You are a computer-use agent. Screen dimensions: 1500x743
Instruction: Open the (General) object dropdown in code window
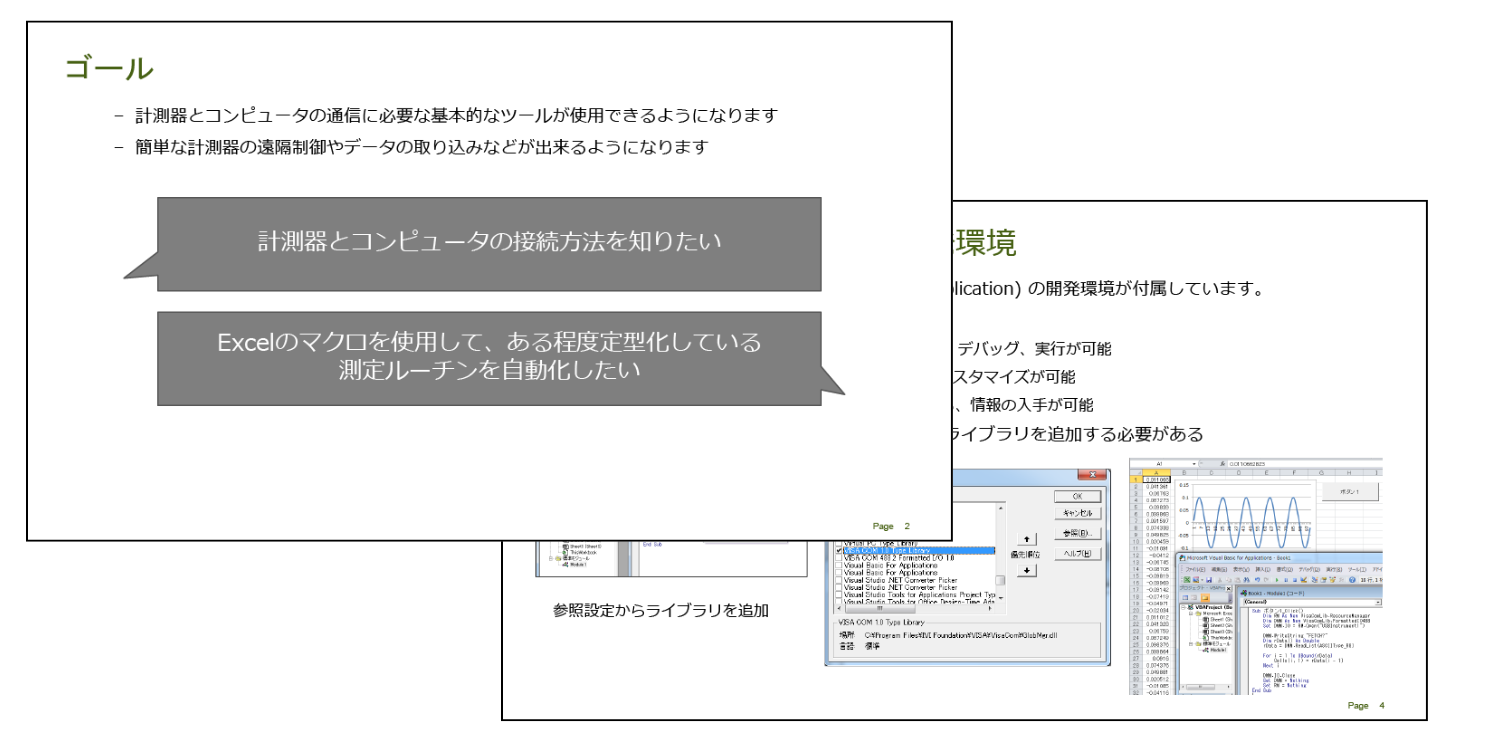(1379, 602)
